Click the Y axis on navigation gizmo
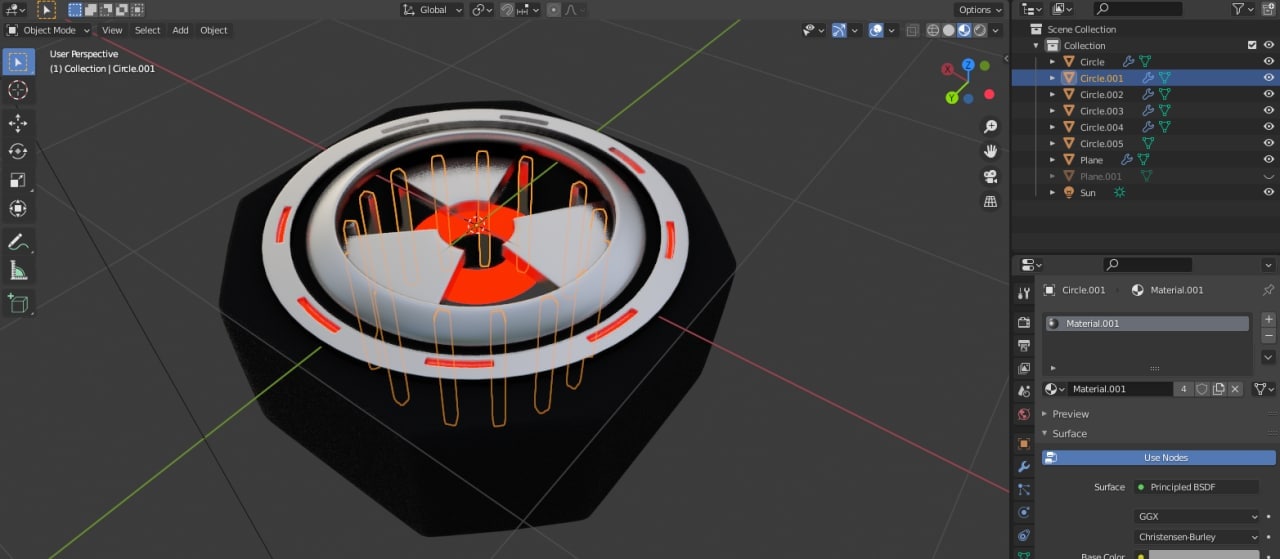This screenshot has width=1280, height=559. [x=952, y=97]
